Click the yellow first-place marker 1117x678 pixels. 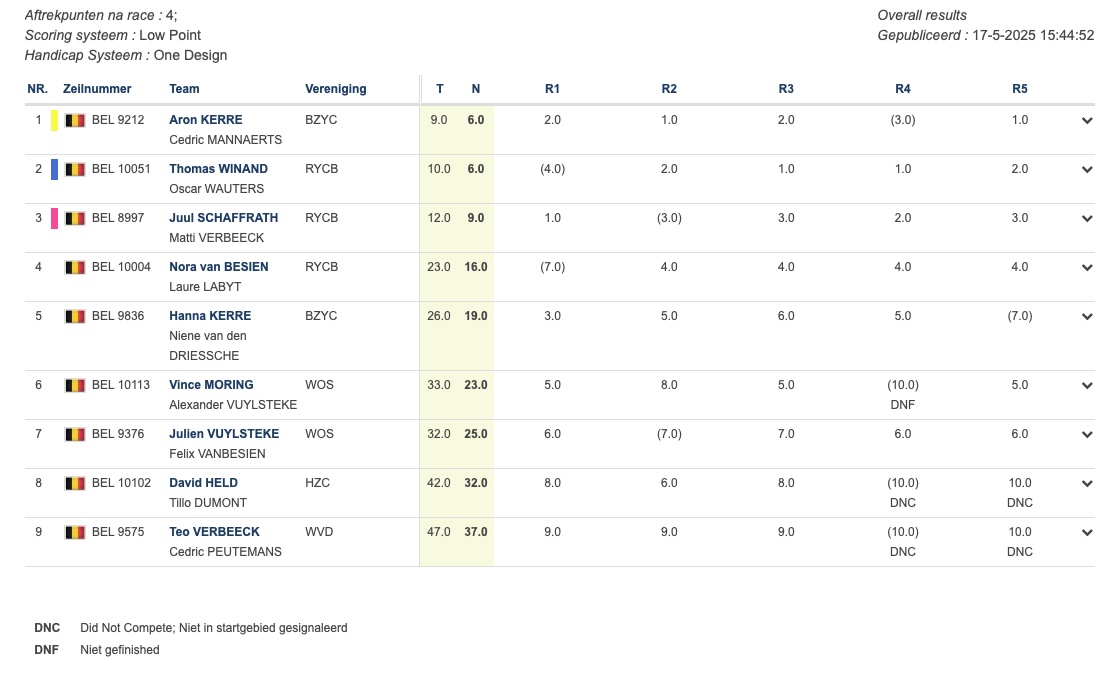click(54, 120)
